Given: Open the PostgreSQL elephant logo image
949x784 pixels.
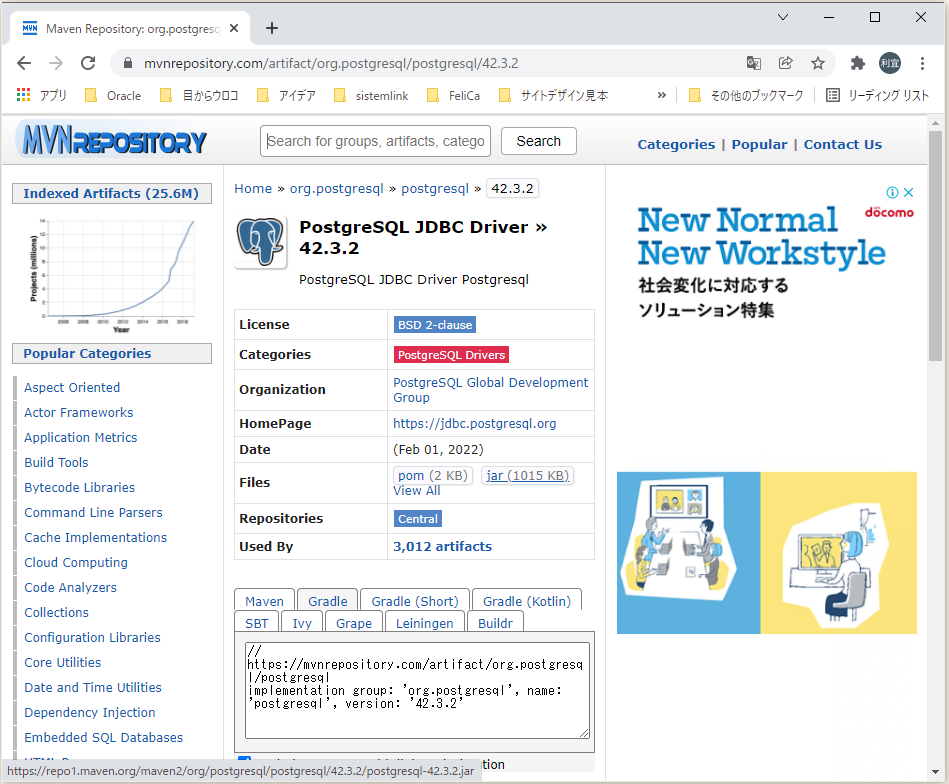Looking at the screenshot, I should (x=259, y=242).
